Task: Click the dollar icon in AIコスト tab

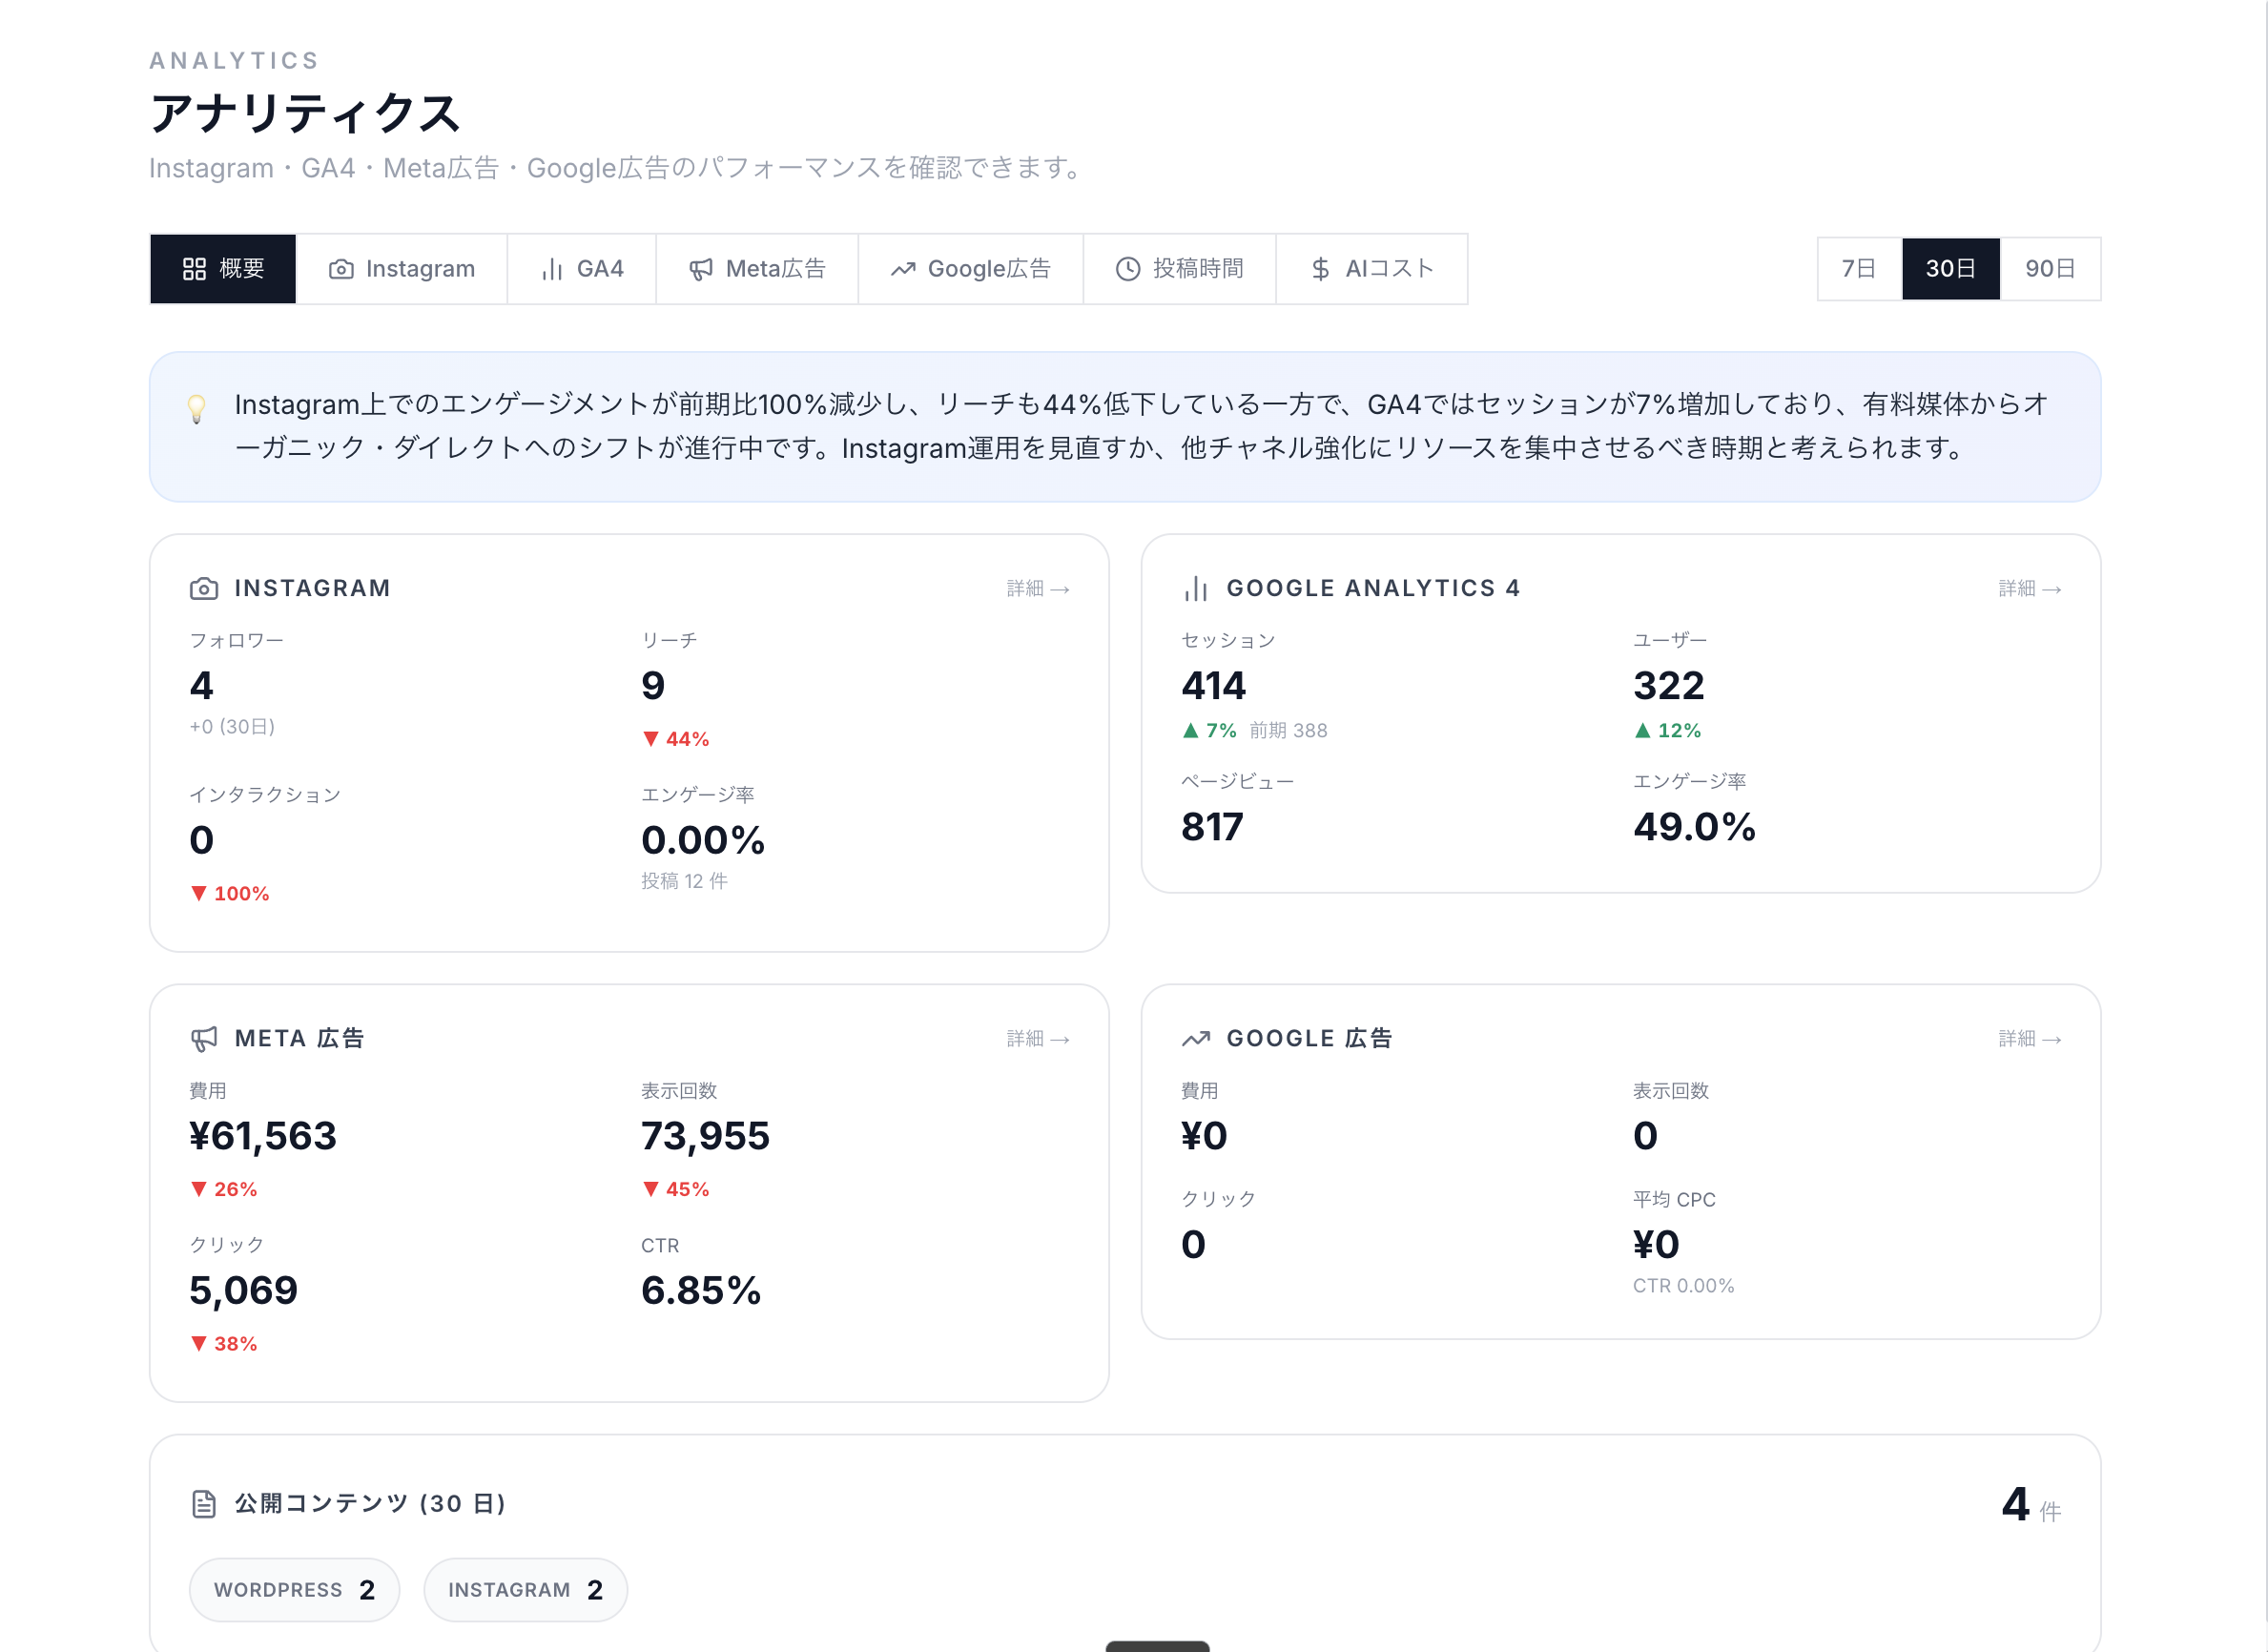Action: click(1320, 269)
